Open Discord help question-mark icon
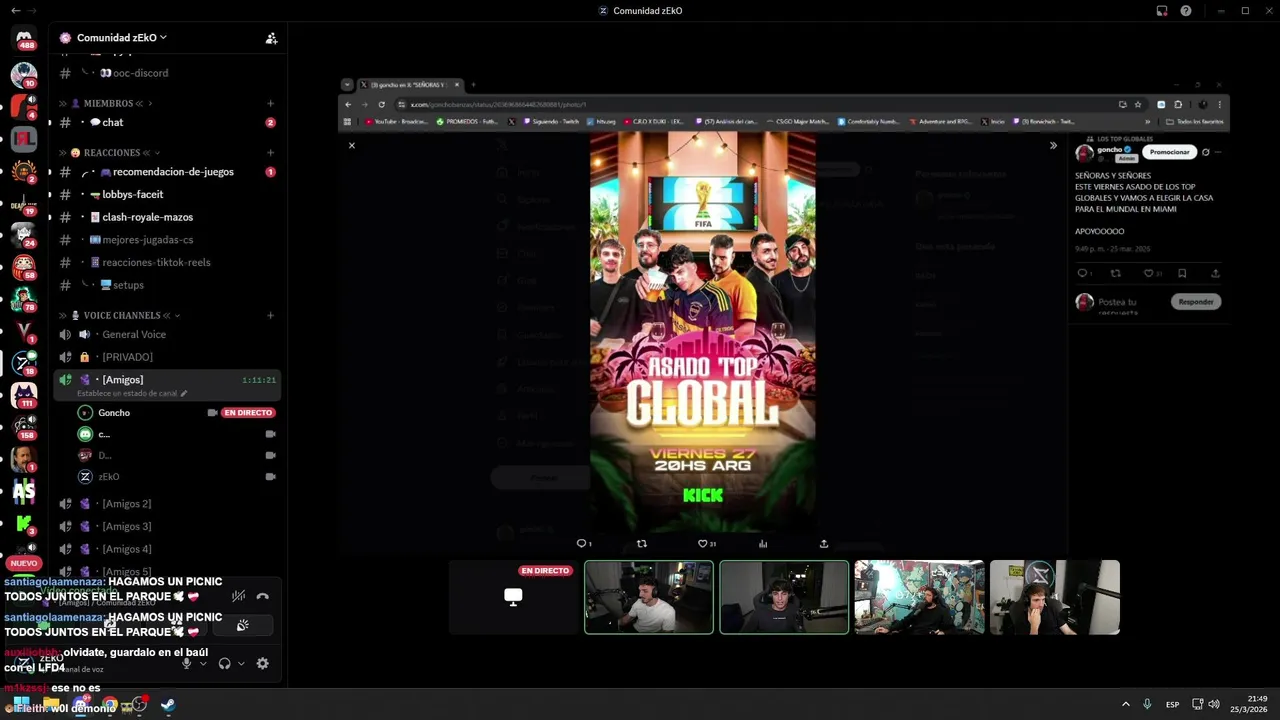Screen dimensions: 1280x720 [x=1186, y=11]
